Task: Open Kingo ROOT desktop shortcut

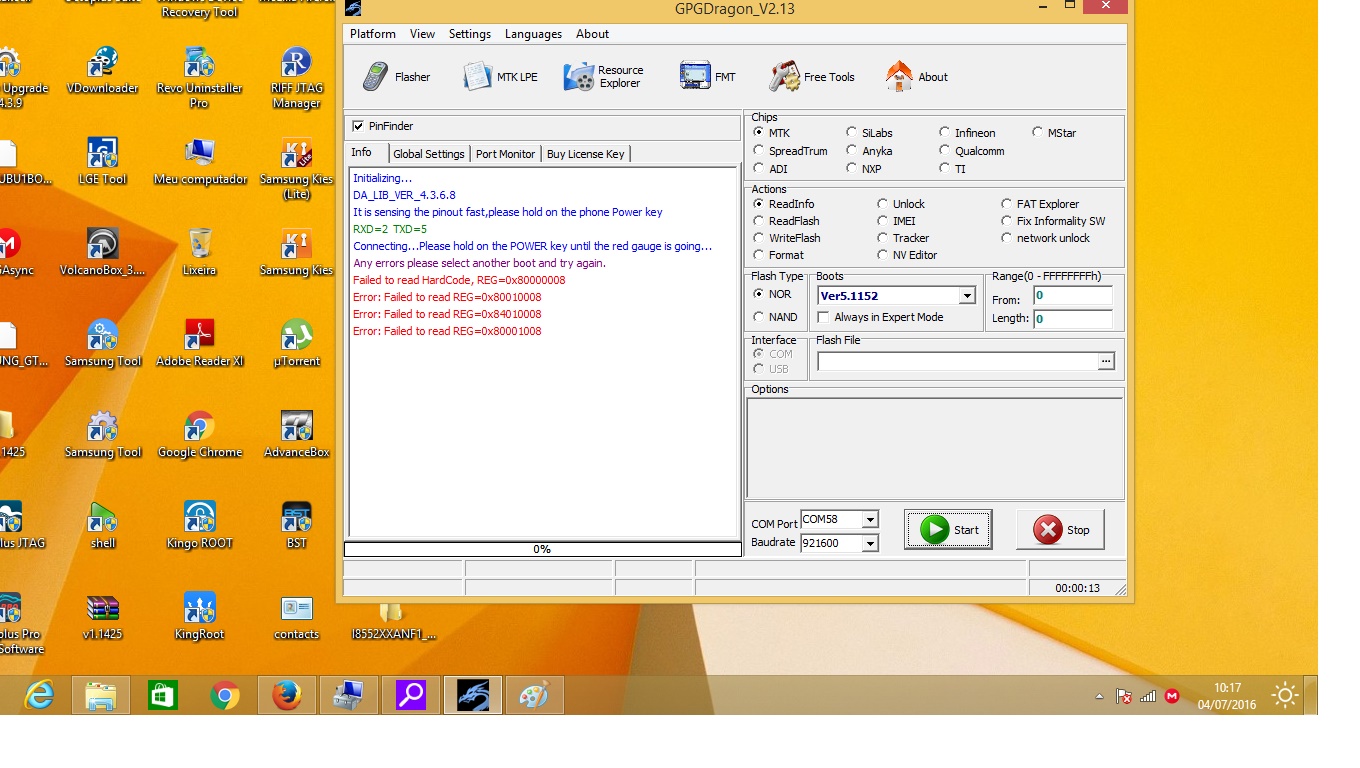Action: click(x=200, y=525)
